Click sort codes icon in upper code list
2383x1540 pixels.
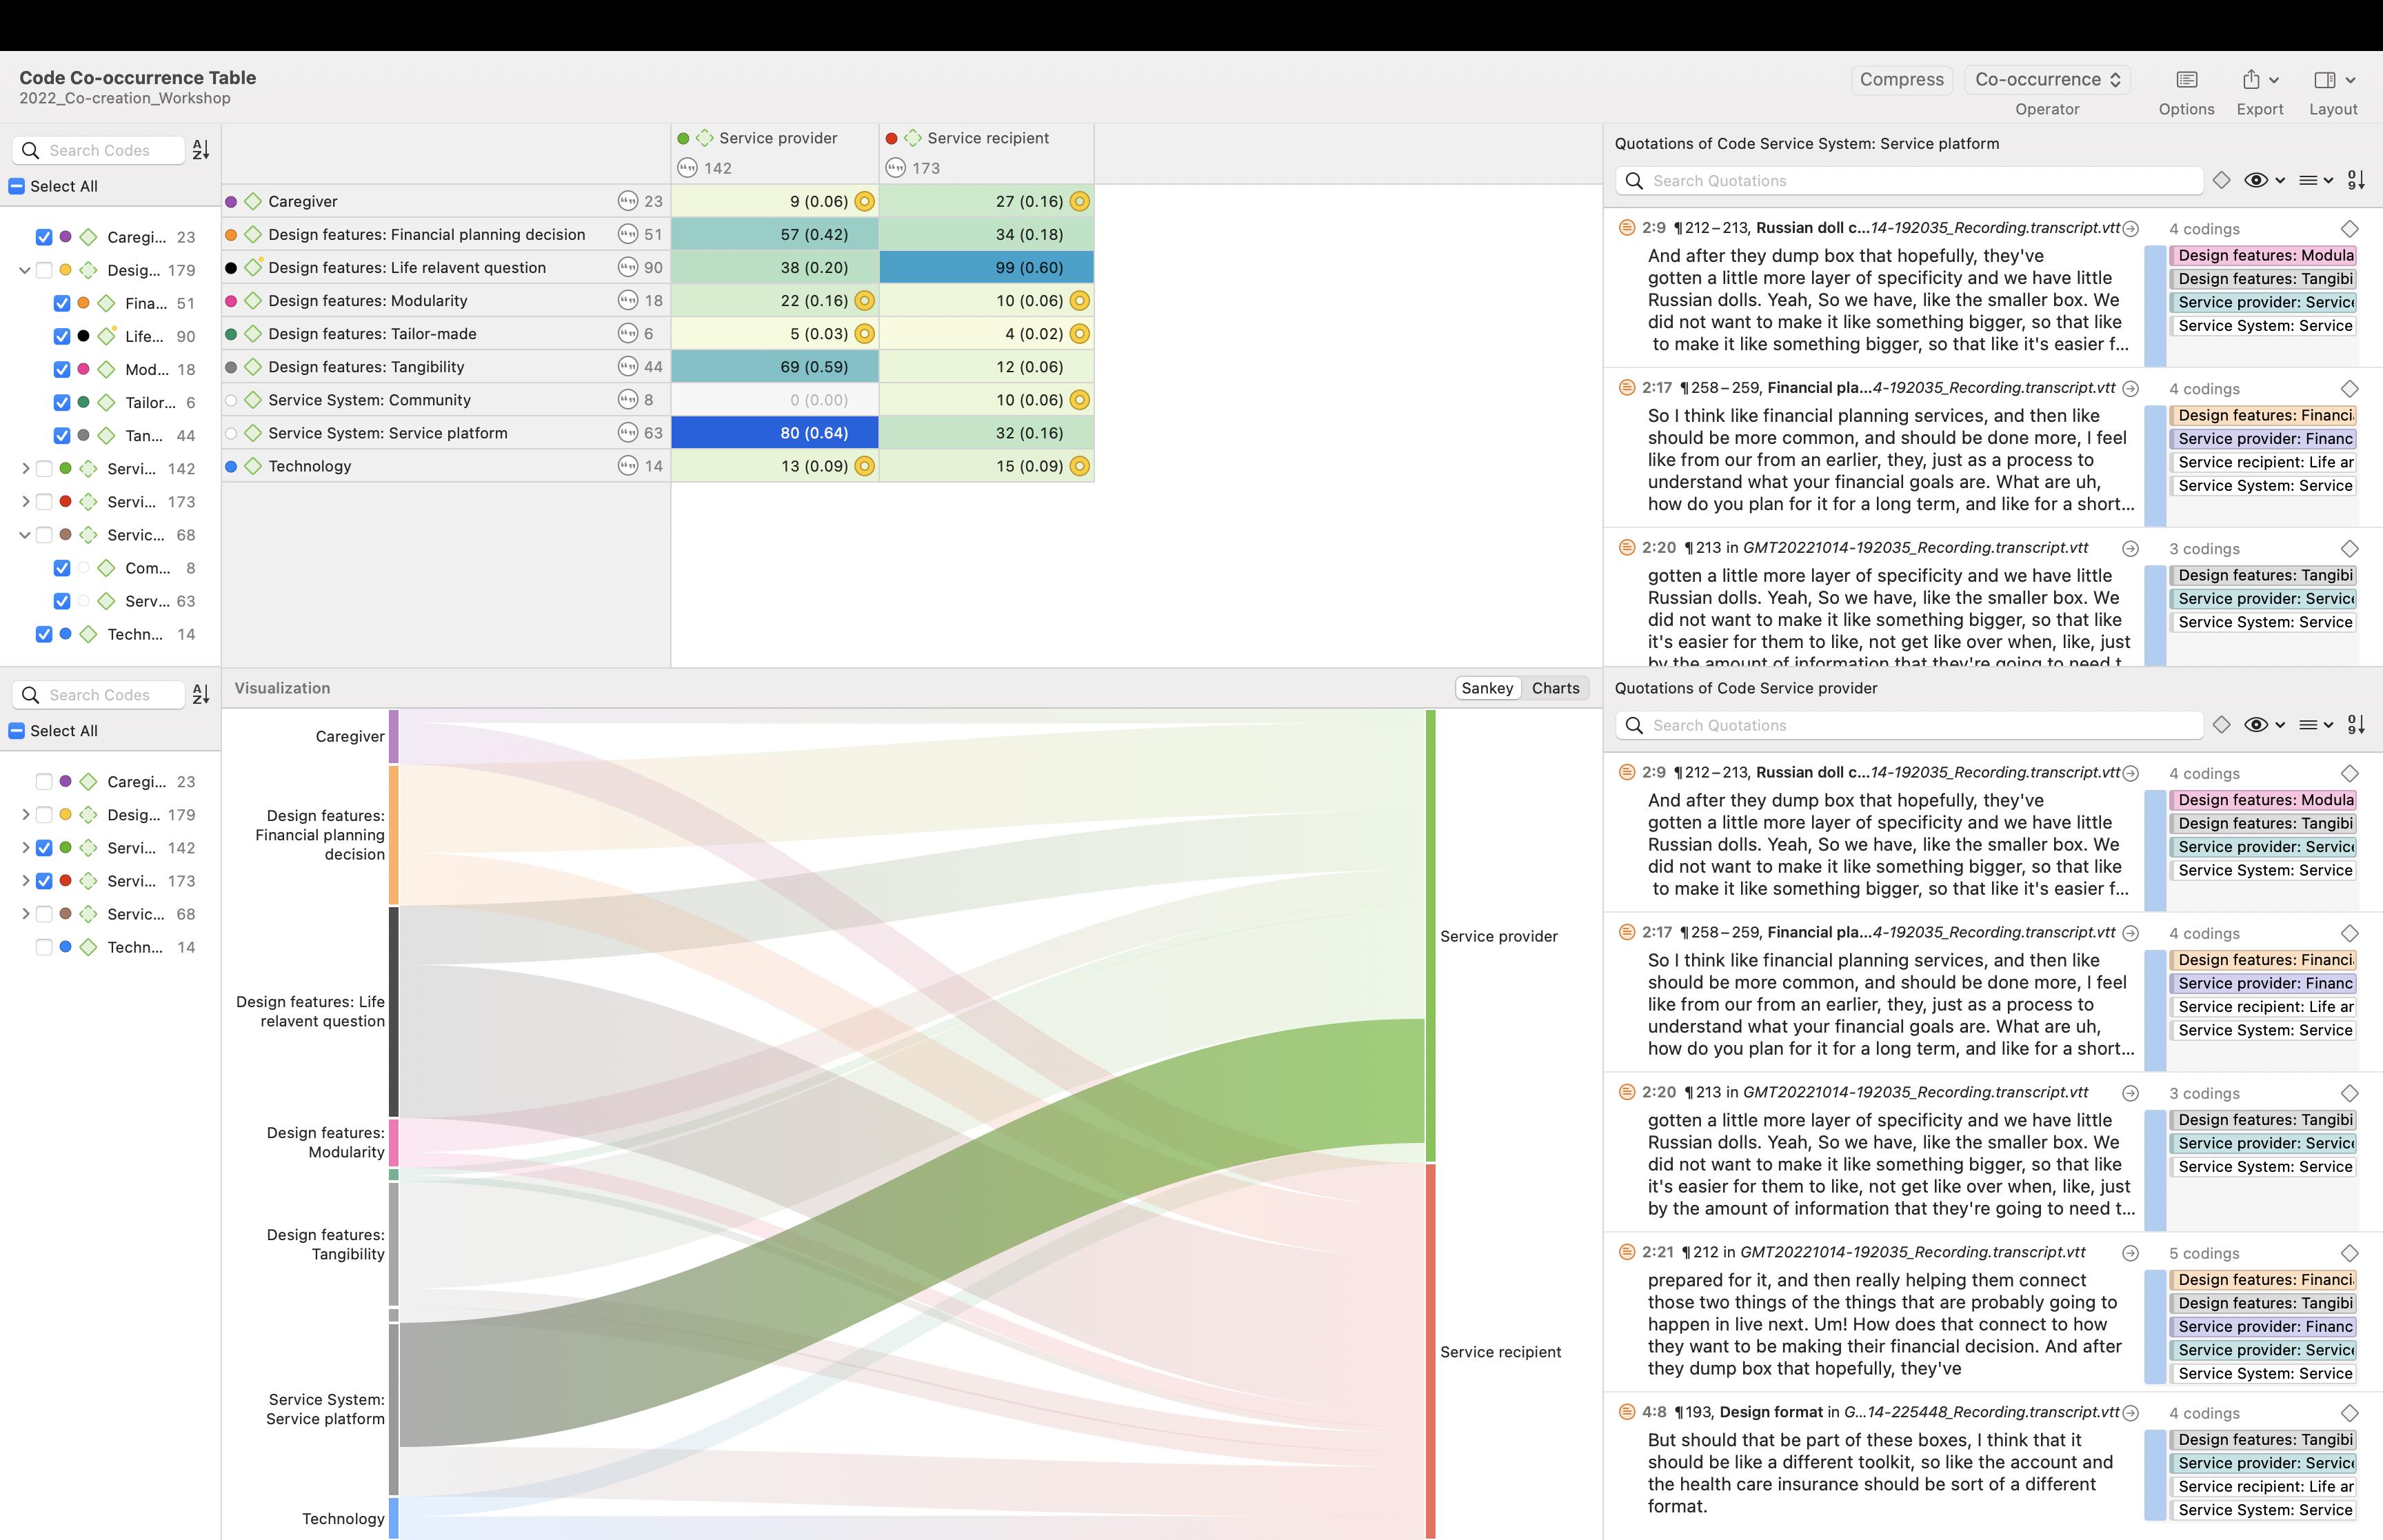point(201,150)
